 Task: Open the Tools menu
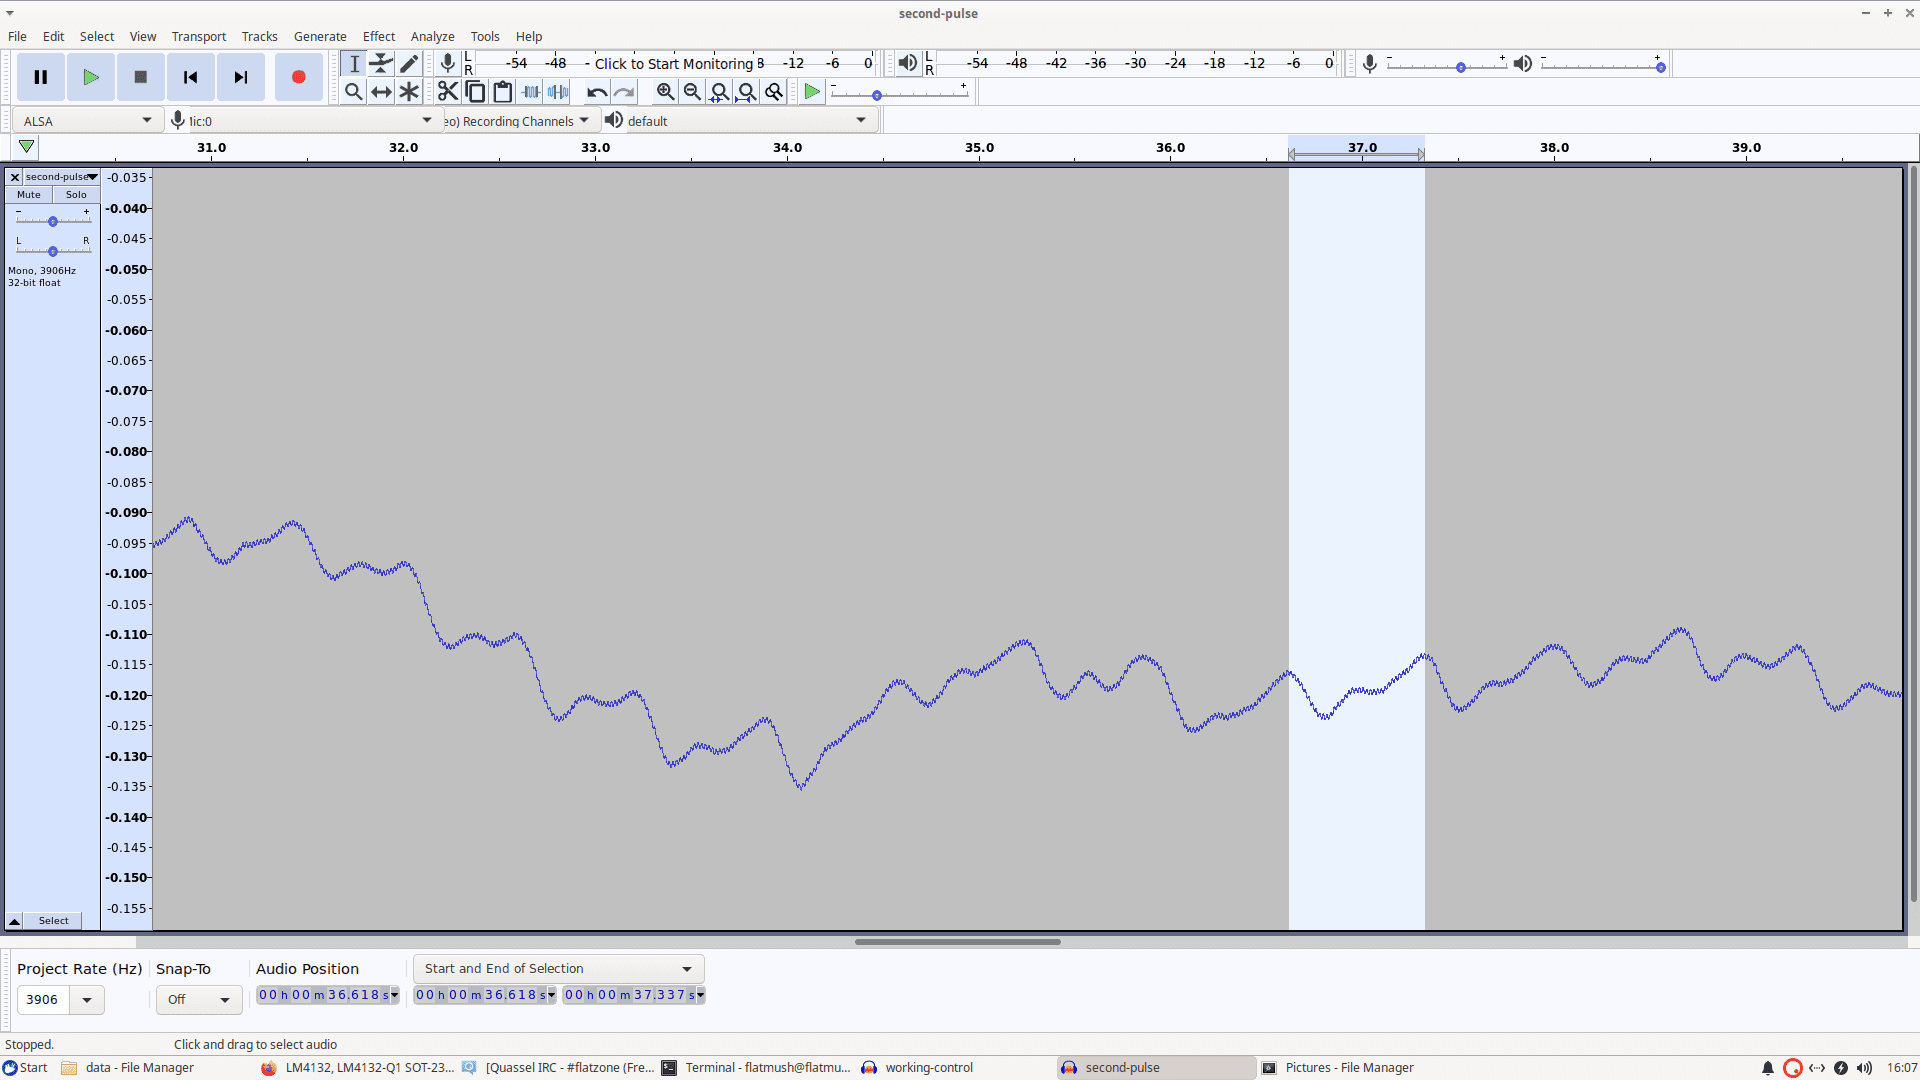pos(485,37)
